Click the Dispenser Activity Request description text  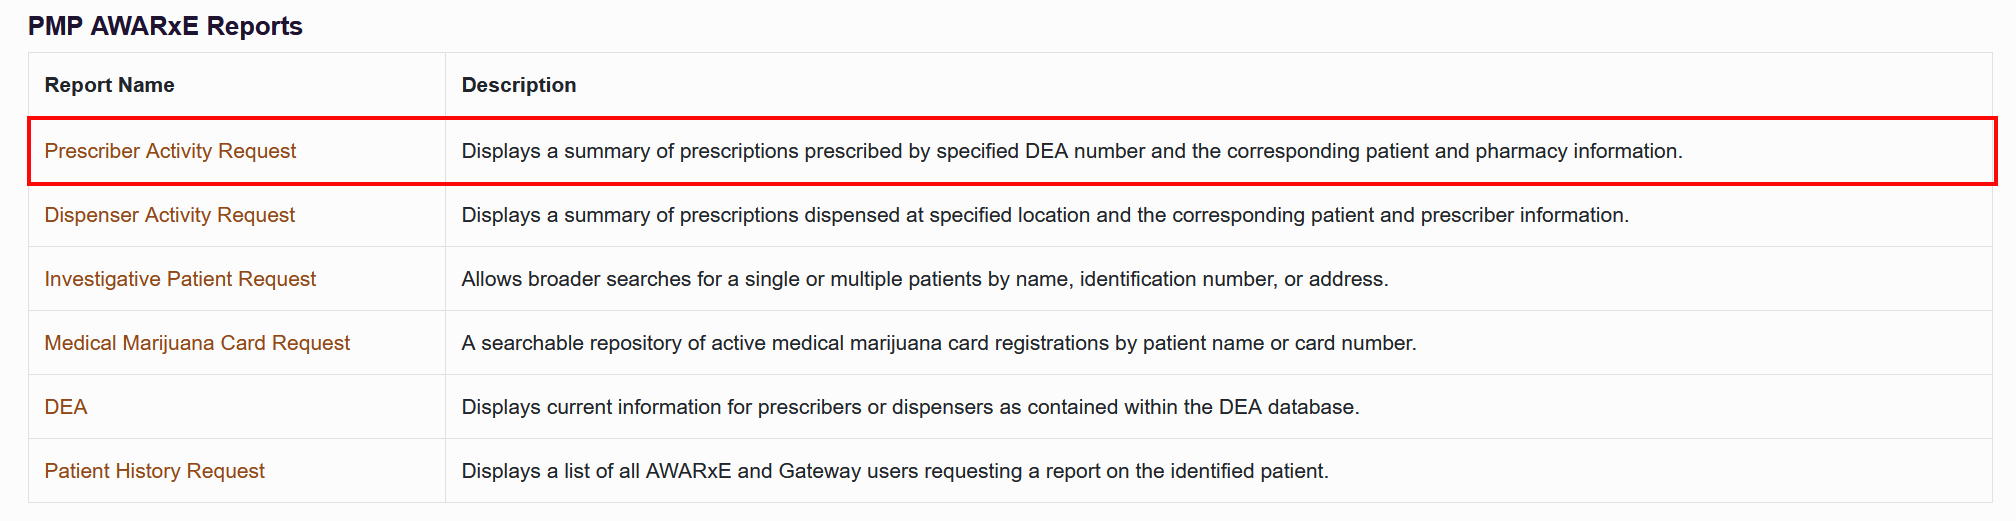(1045, 215)
